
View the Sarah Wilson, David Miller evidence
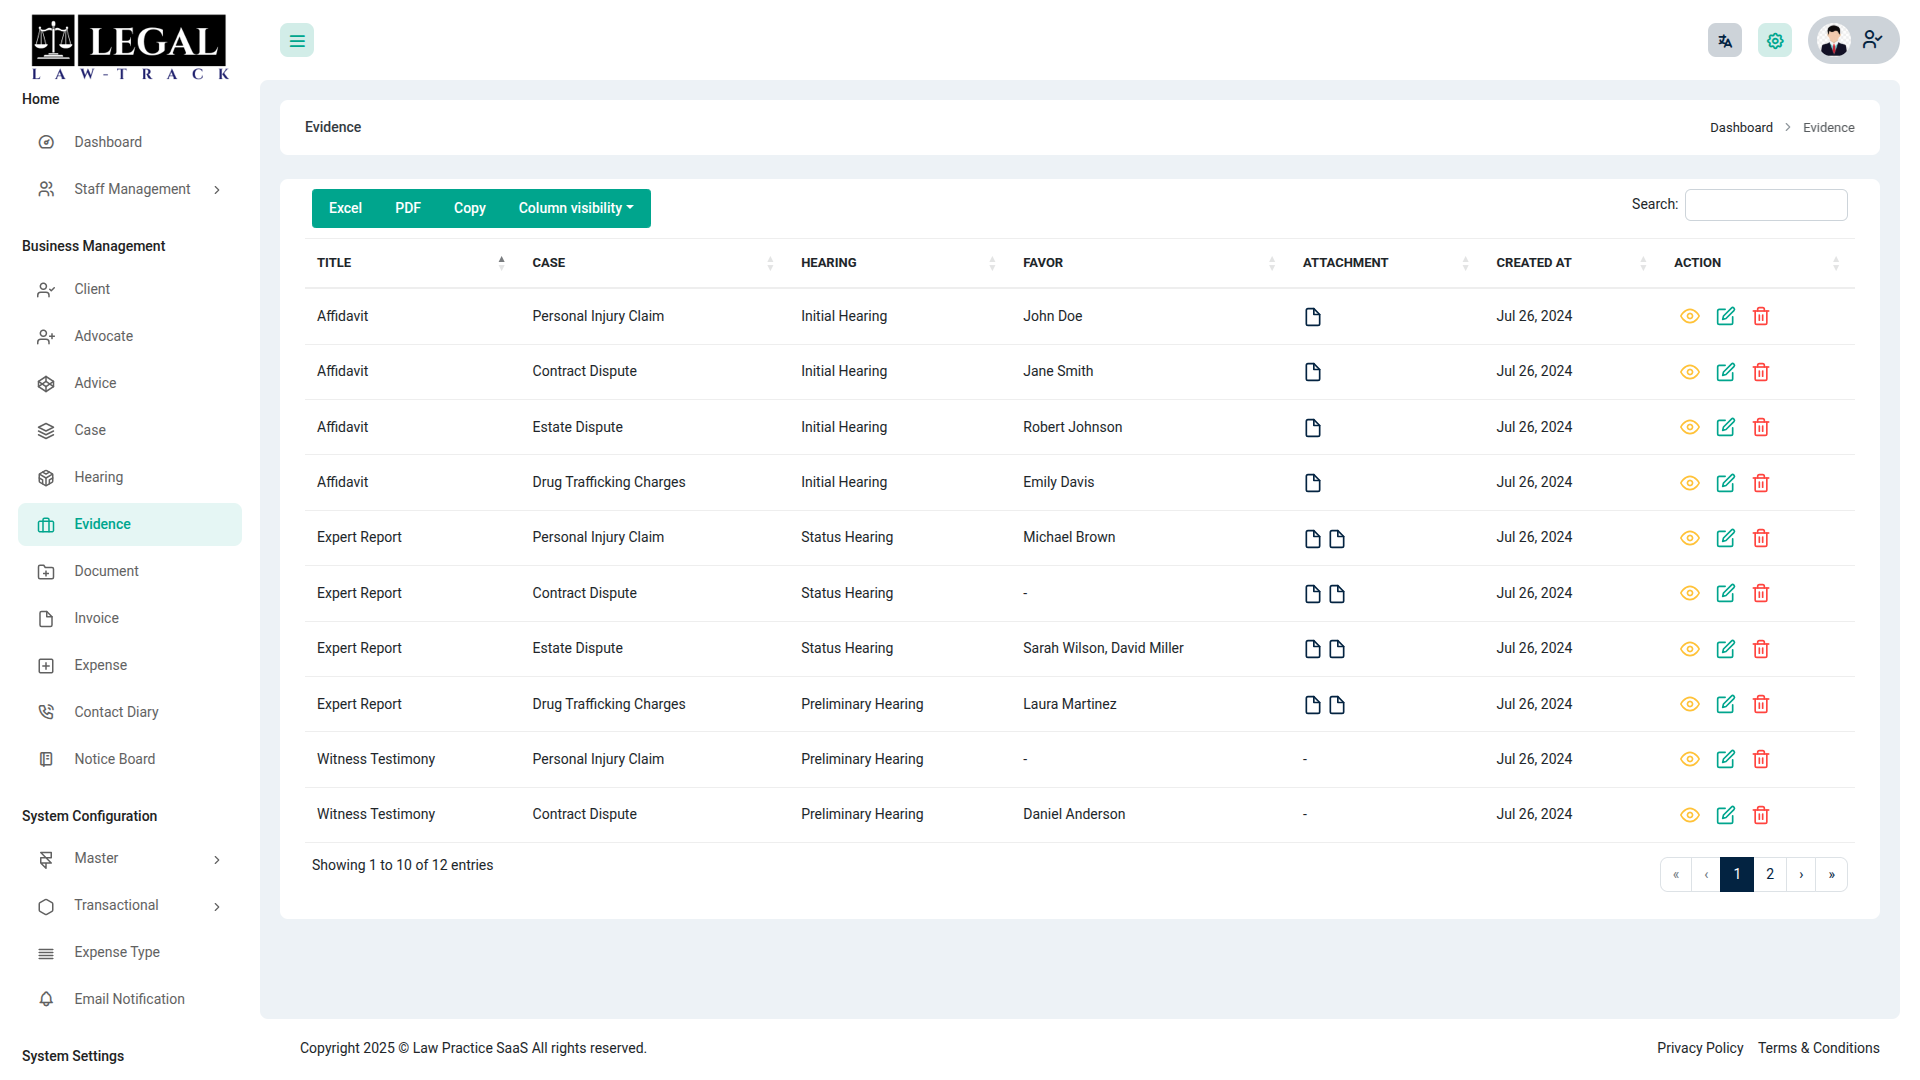[x=1690, y=649]
